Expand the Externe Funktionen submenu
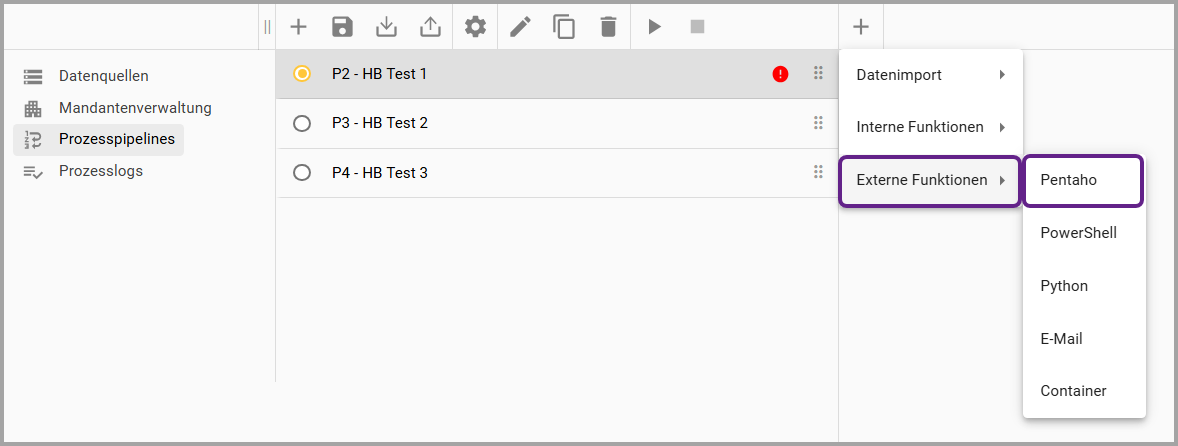1178x446 pixels. pyautogui.click(x=930, y=181)
